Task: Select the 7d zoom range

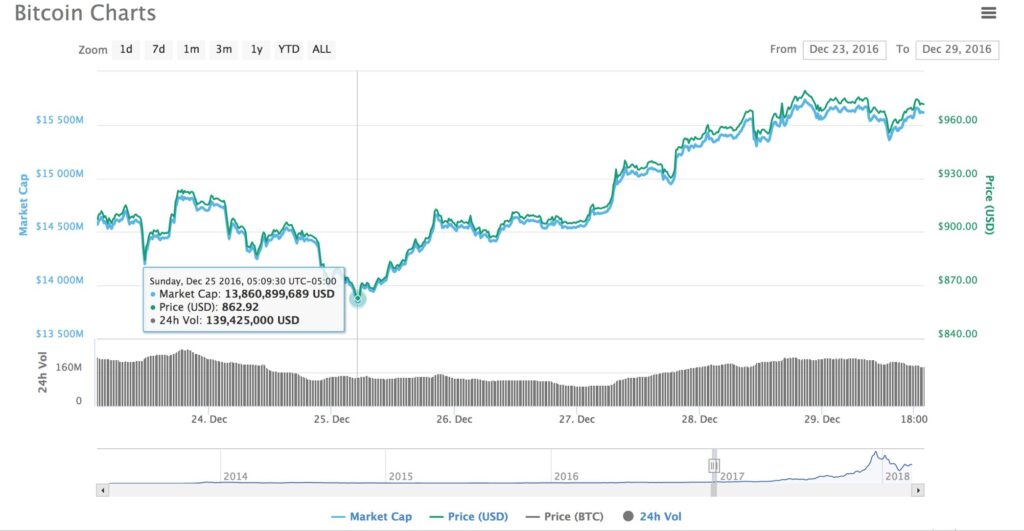Action: (x=159, y=50)
